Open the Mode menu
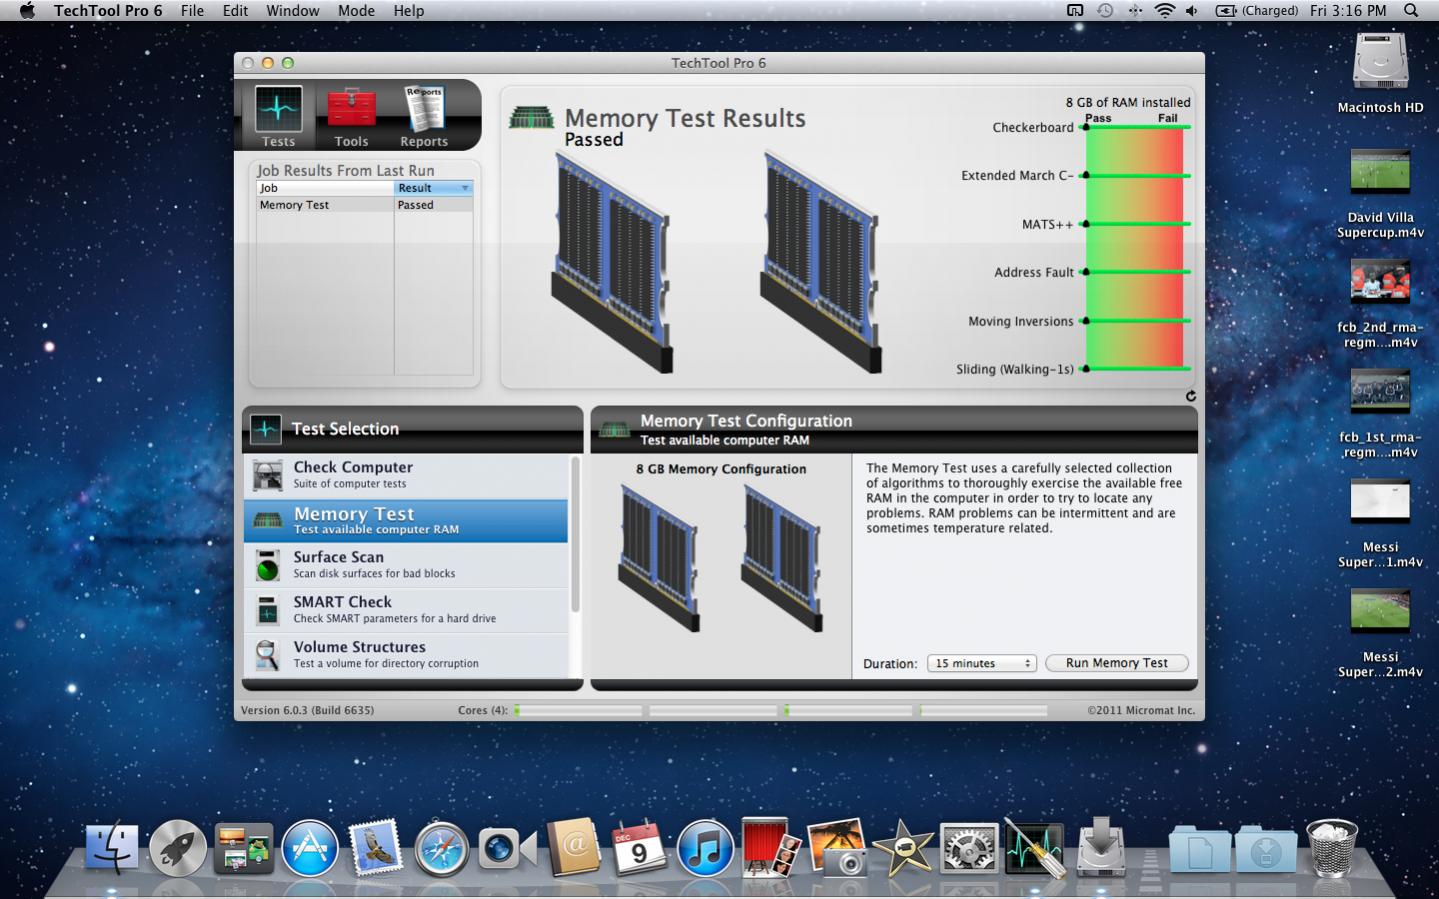This screenshot has height=899, width=1439. tap(356, 10)
